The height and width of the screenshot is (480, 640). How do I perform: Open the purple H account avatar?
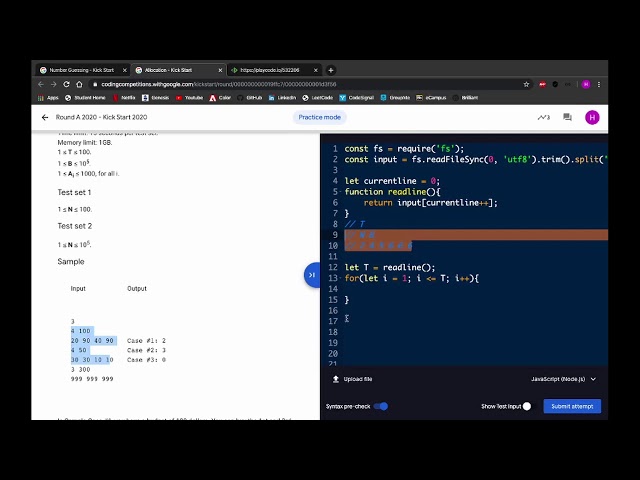tap(592, 117)
